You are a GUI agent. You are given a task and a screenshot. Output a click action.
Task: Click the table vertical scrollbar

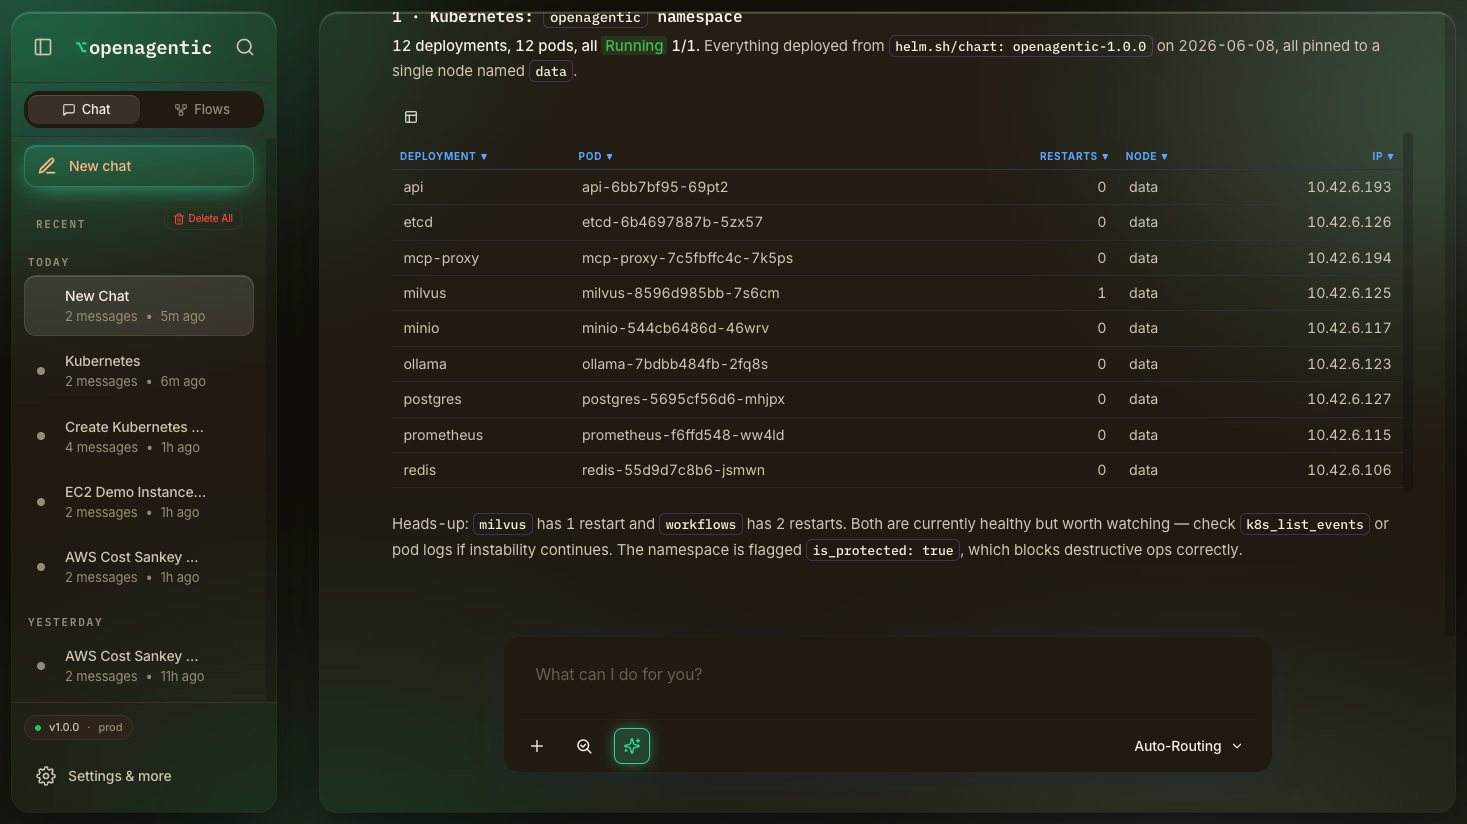coord(1408,310)
